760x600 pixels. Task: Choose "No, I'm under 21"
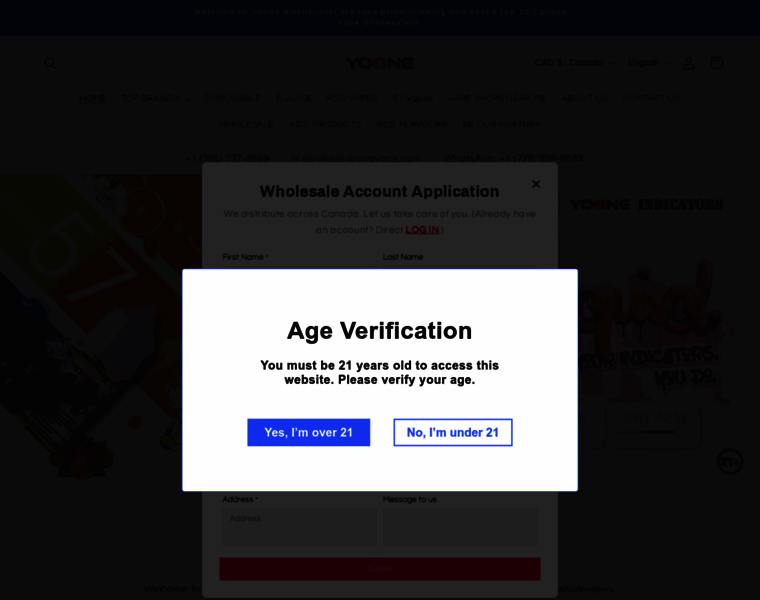[452, 432]
